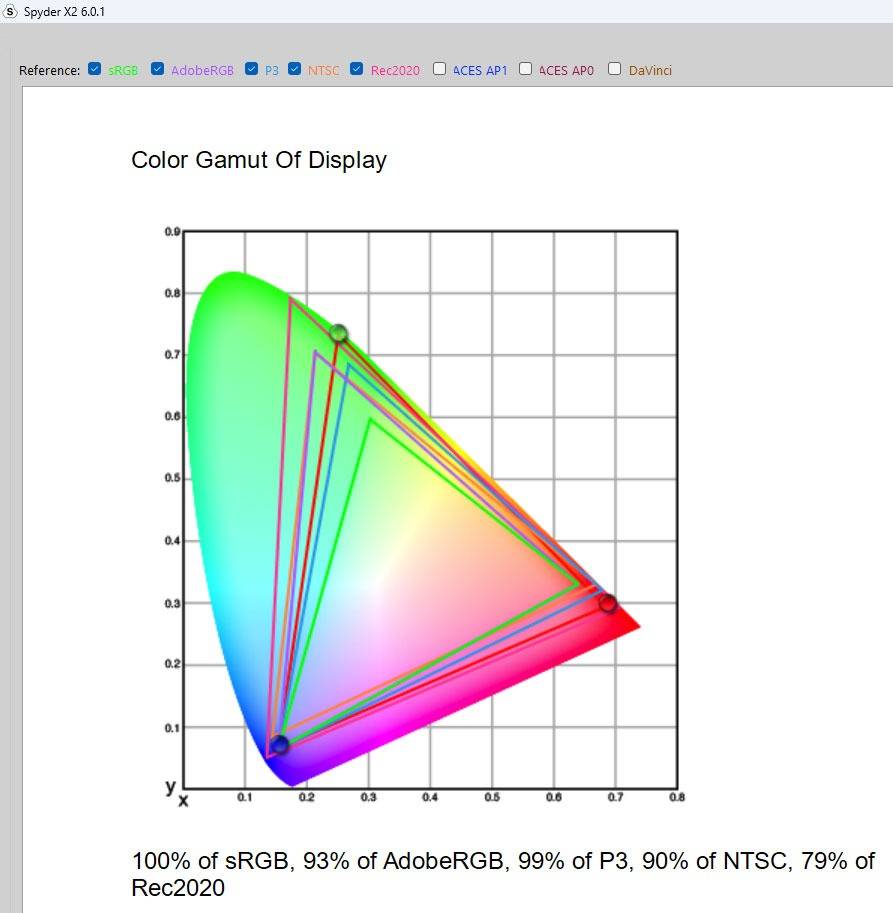Click the "Spyder X2 6.0.1" window title
Screen dimensions: 893x913
(x=65, y=11)
